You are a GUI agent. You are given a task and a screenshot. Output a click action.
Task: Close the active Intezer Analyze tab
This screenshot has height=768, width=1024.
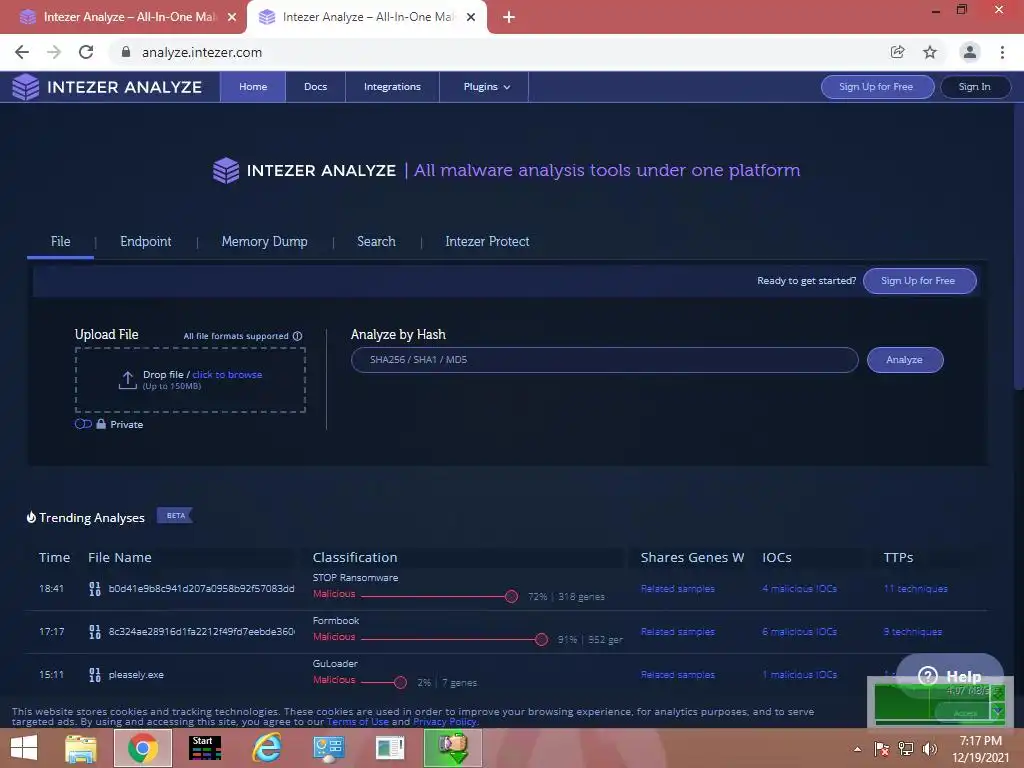[x=471, y=17]
